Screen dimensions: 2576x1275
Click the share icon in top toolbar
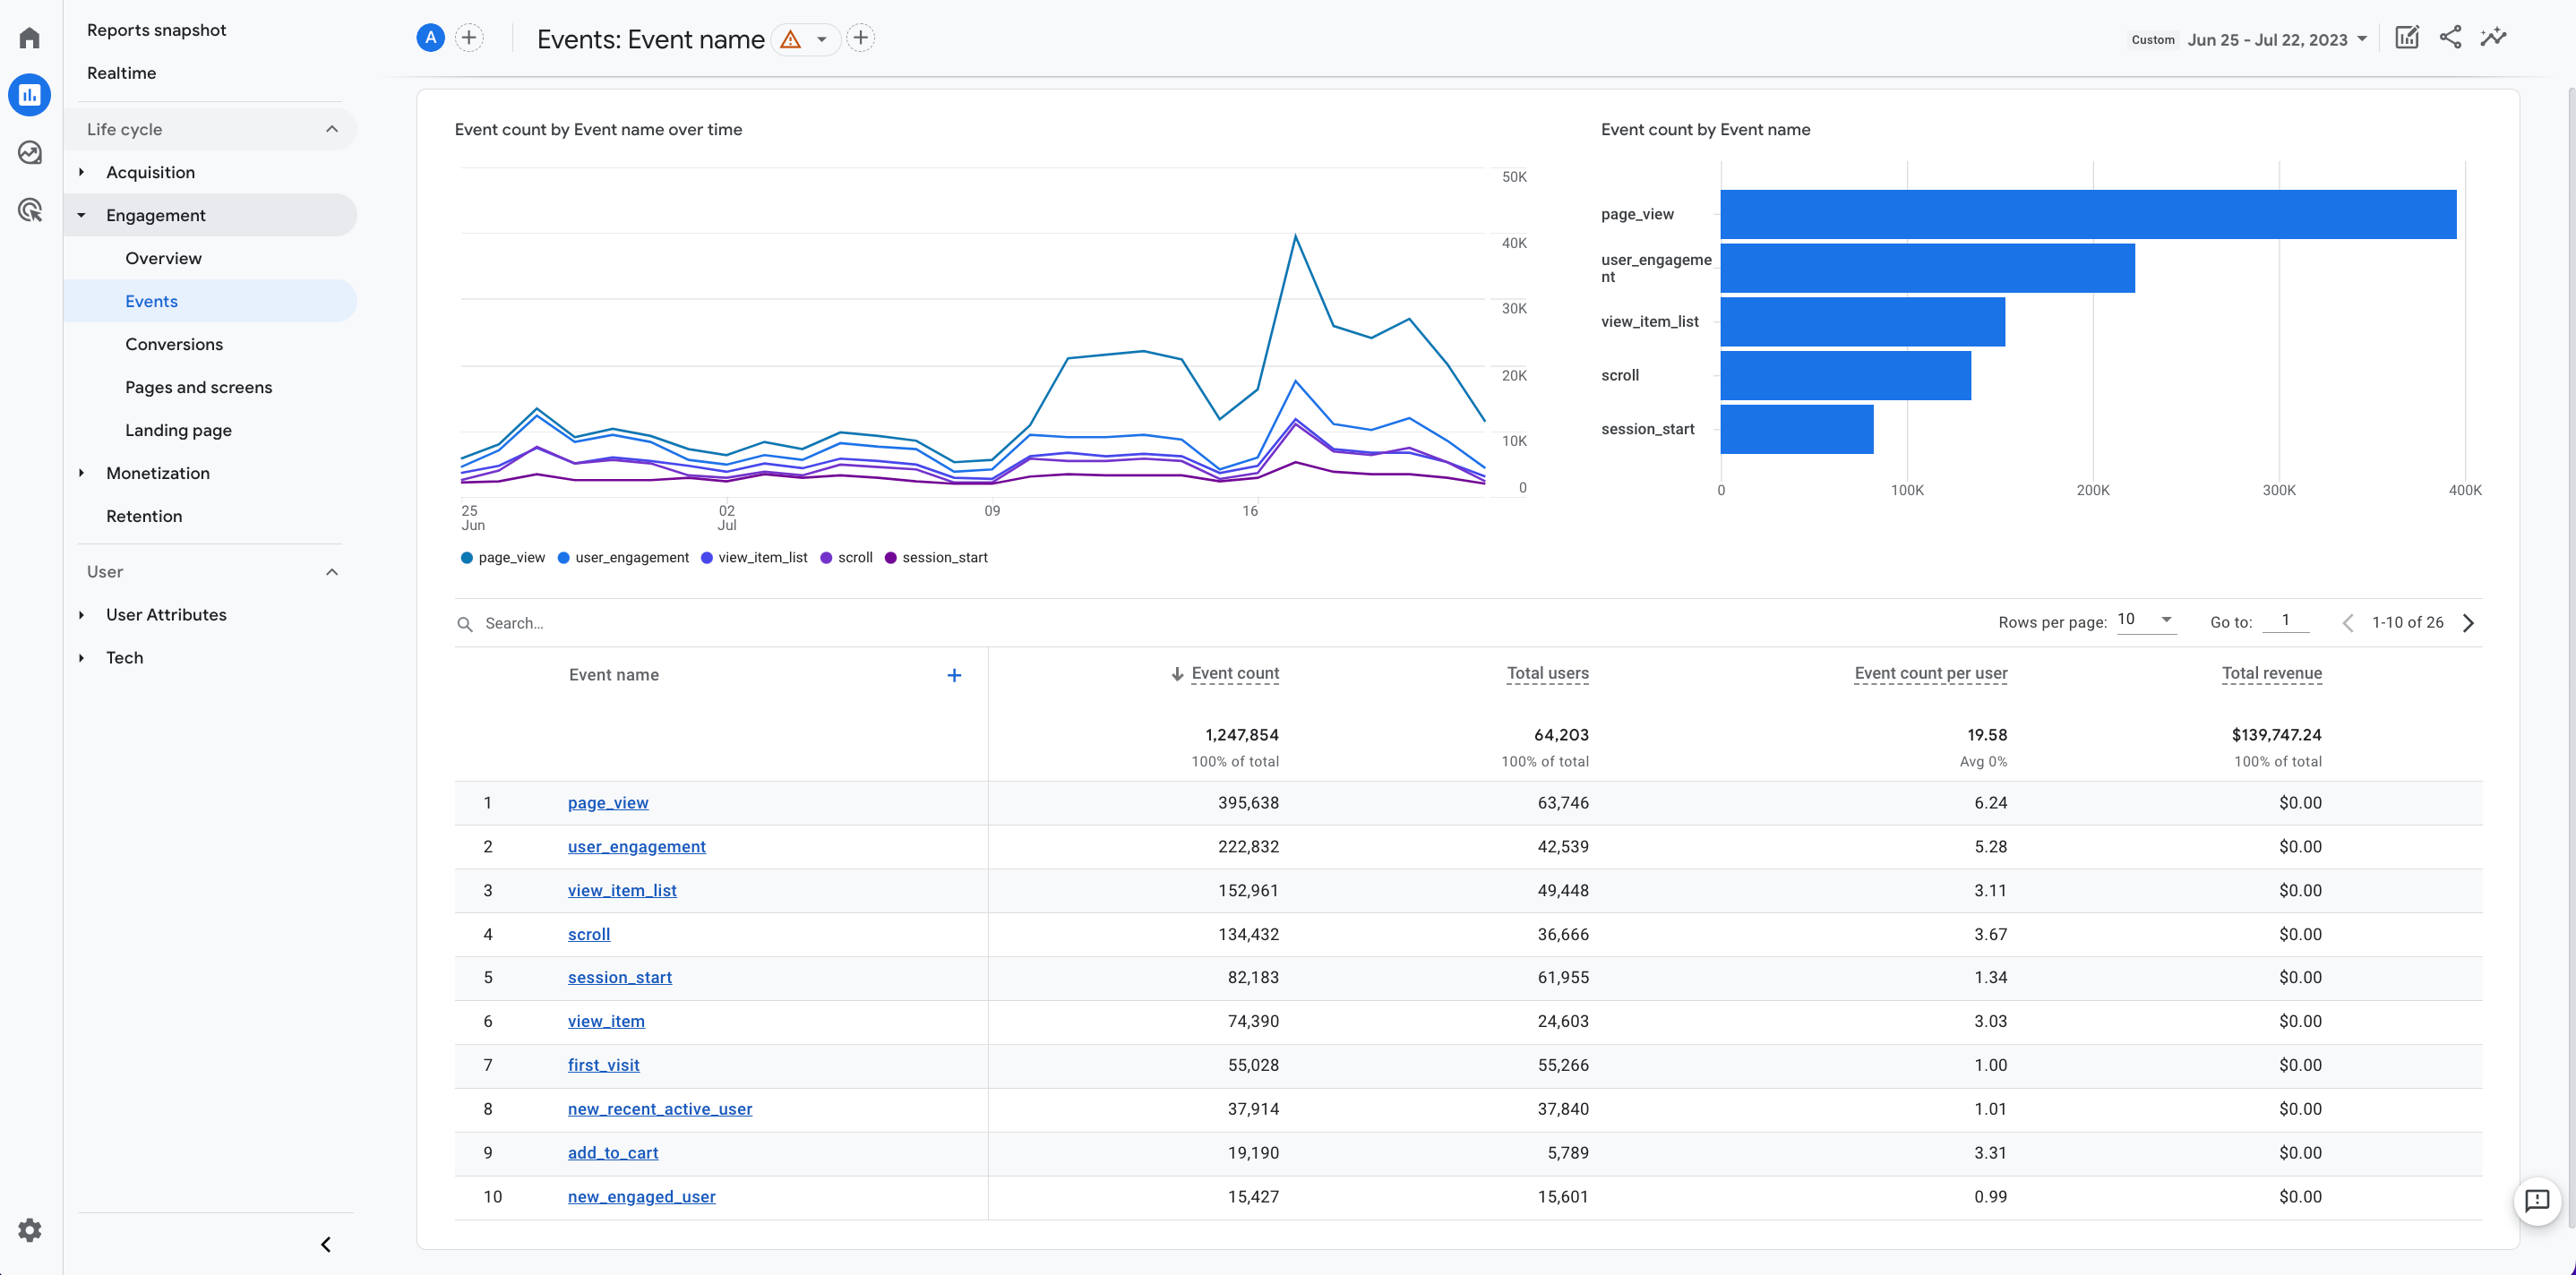[x=2451, y=36]
